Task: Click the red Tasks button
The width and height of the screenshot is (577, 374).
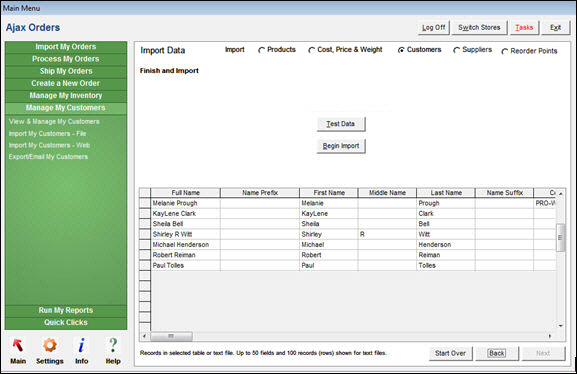Action: tap(524, 28)
